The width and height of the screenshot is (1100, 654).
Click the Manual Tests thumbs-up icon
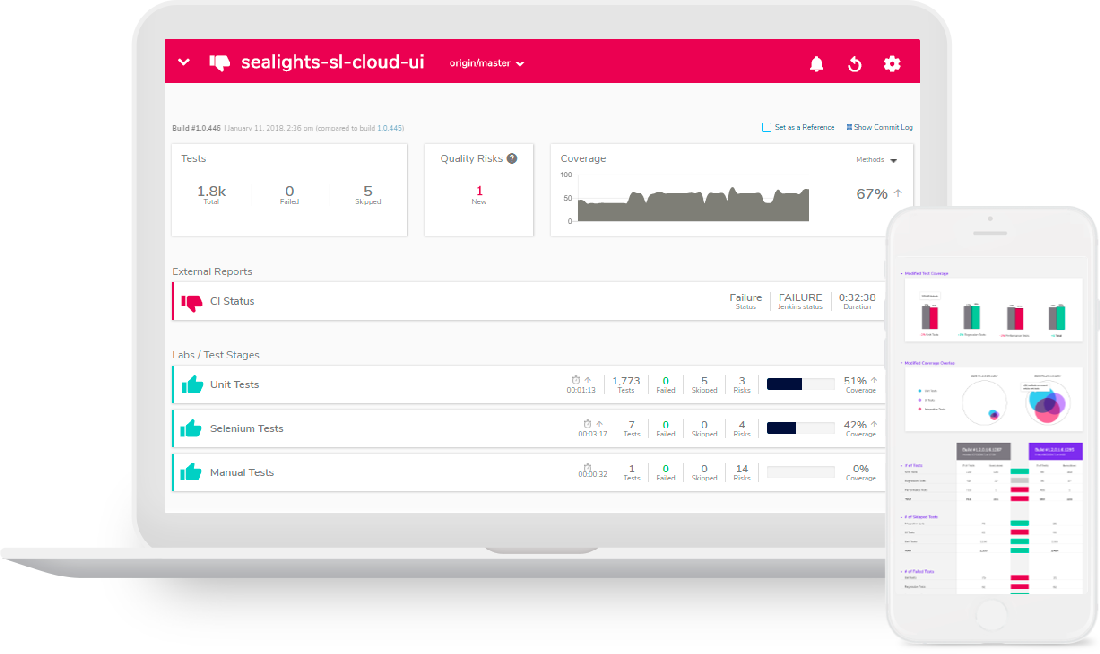point(191,473)
